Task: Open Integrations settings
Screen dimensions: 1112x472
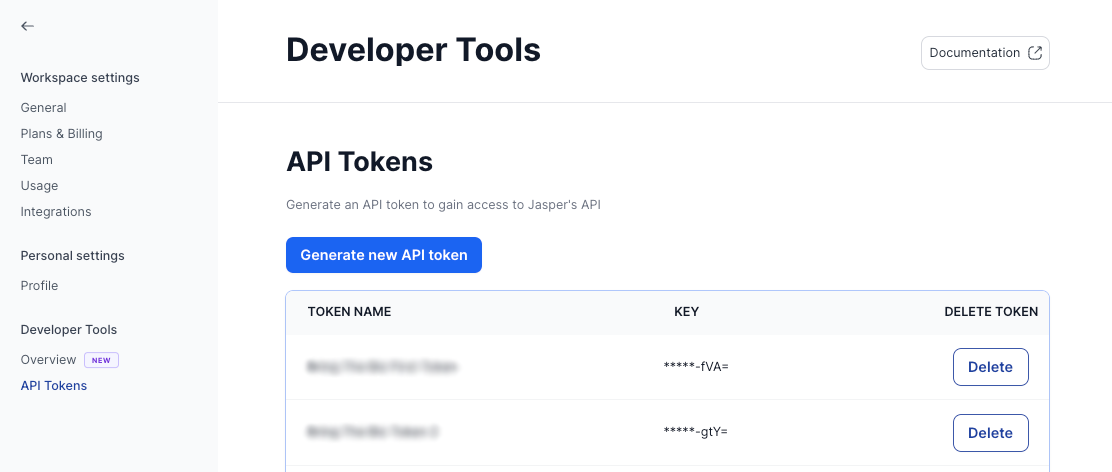Action: 56,212
